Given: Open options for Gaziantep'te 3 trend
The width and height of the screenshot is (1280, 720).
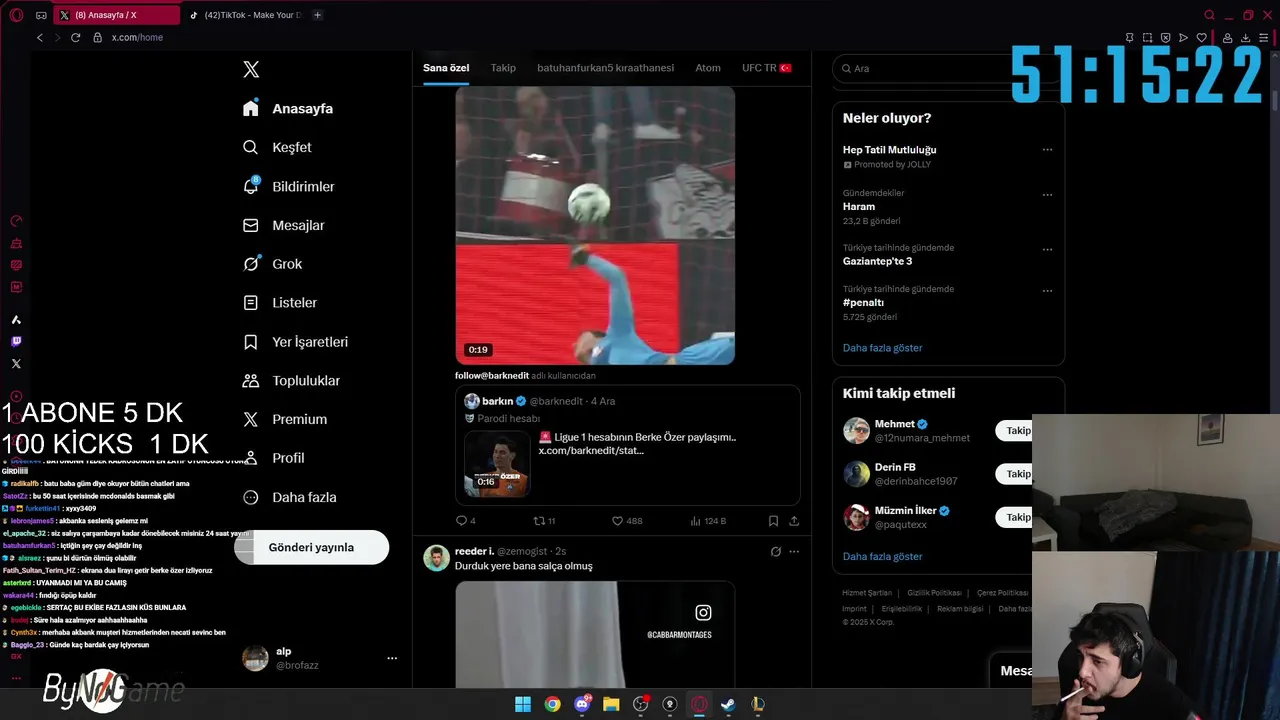Looking at the screenshot, I should pos(1047,250).
